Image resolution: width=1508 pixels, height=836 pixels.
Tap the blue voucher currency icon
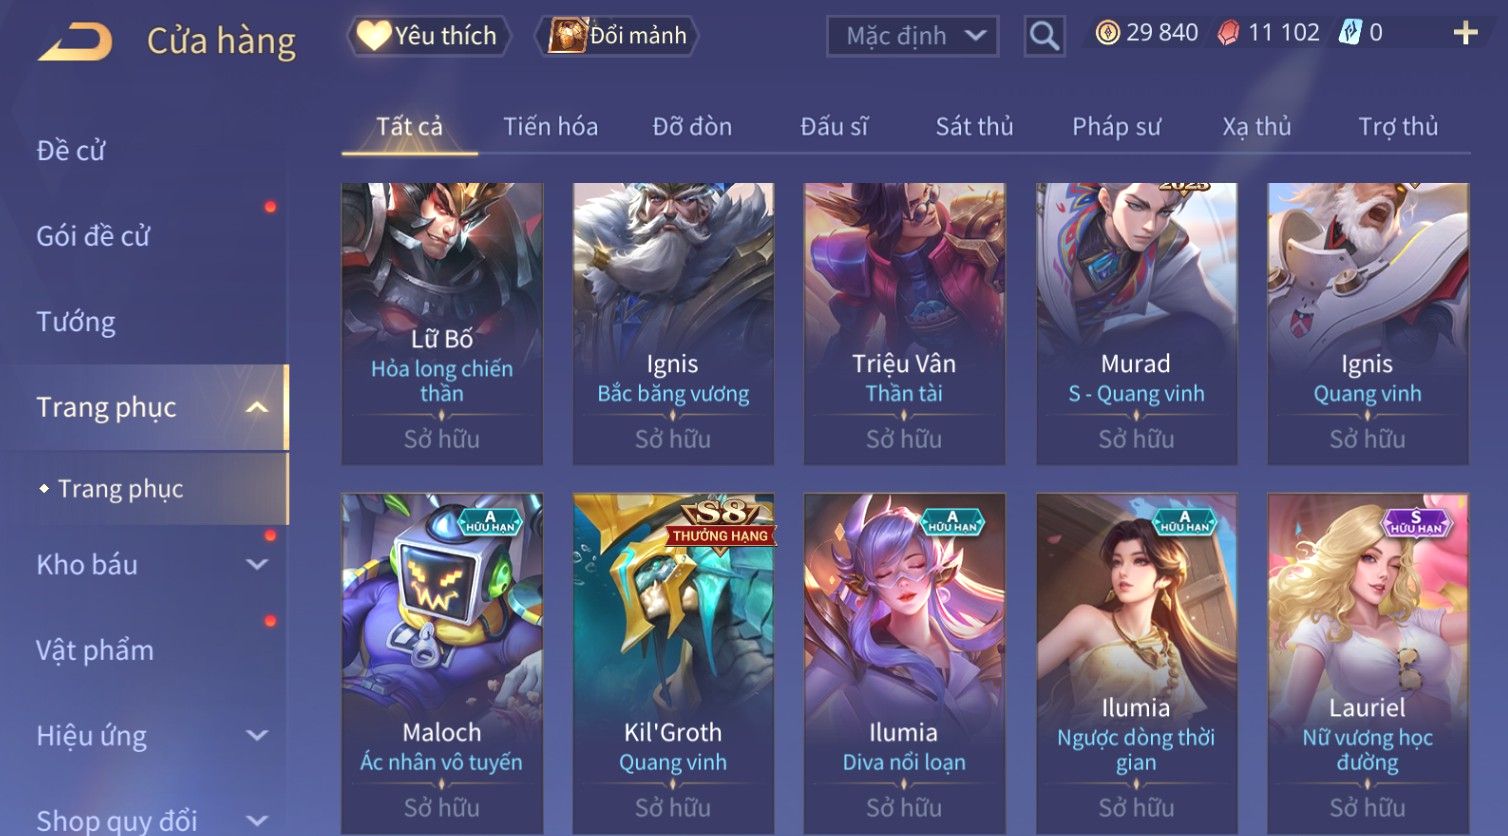(x=1350, y=33)
